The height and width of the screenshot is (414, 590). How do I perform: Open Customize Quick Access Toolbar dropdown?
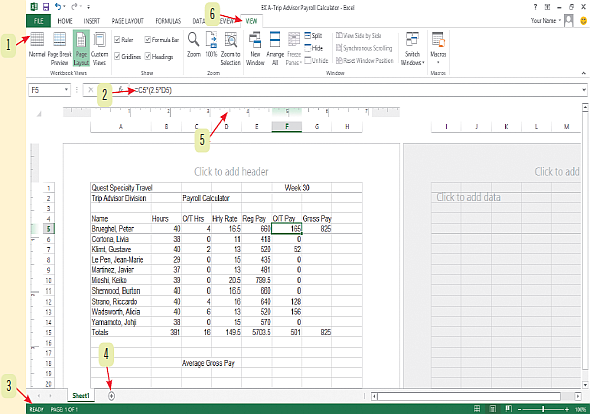tap(88, 7)
